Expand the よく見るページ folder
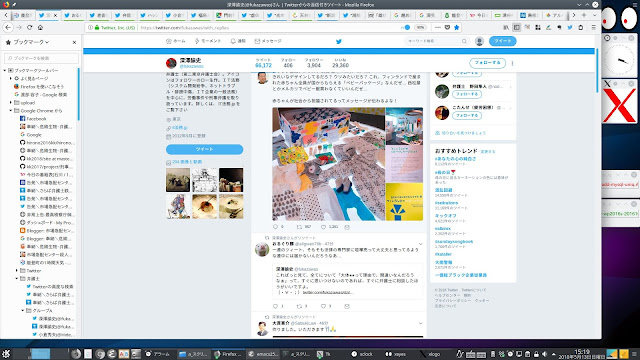Image resolution: width=640 pixels, height=360 pixels. click(x=11, y=78)
